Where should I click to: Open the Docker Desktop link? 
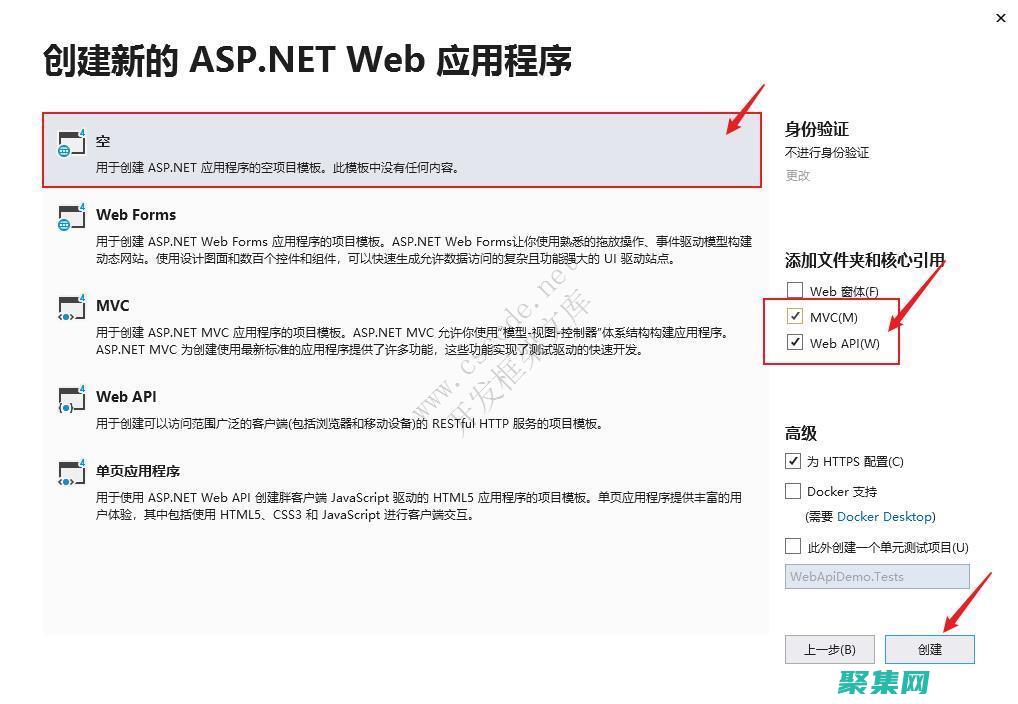pos(884,517)
